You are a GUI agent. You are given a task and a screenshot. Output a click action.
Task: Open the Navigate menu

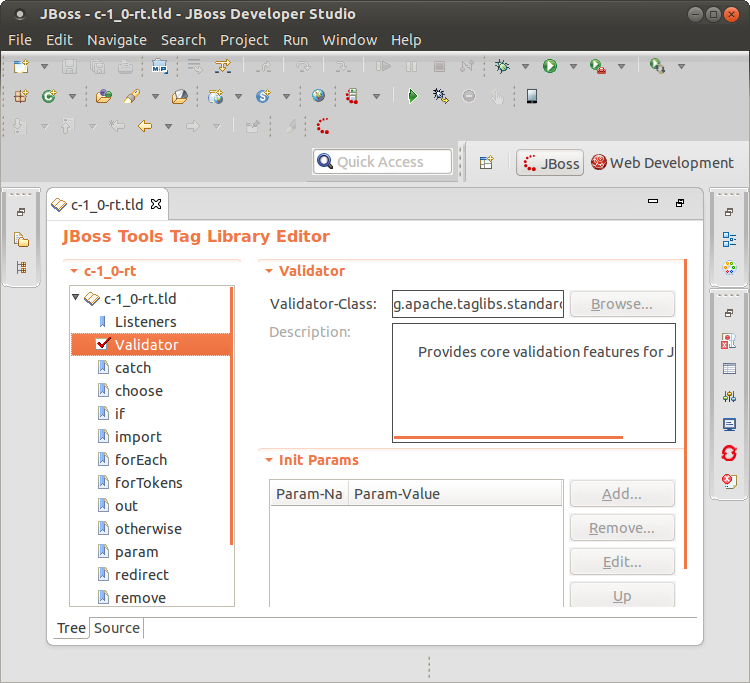pyautogui.click(x=117, y=40)
